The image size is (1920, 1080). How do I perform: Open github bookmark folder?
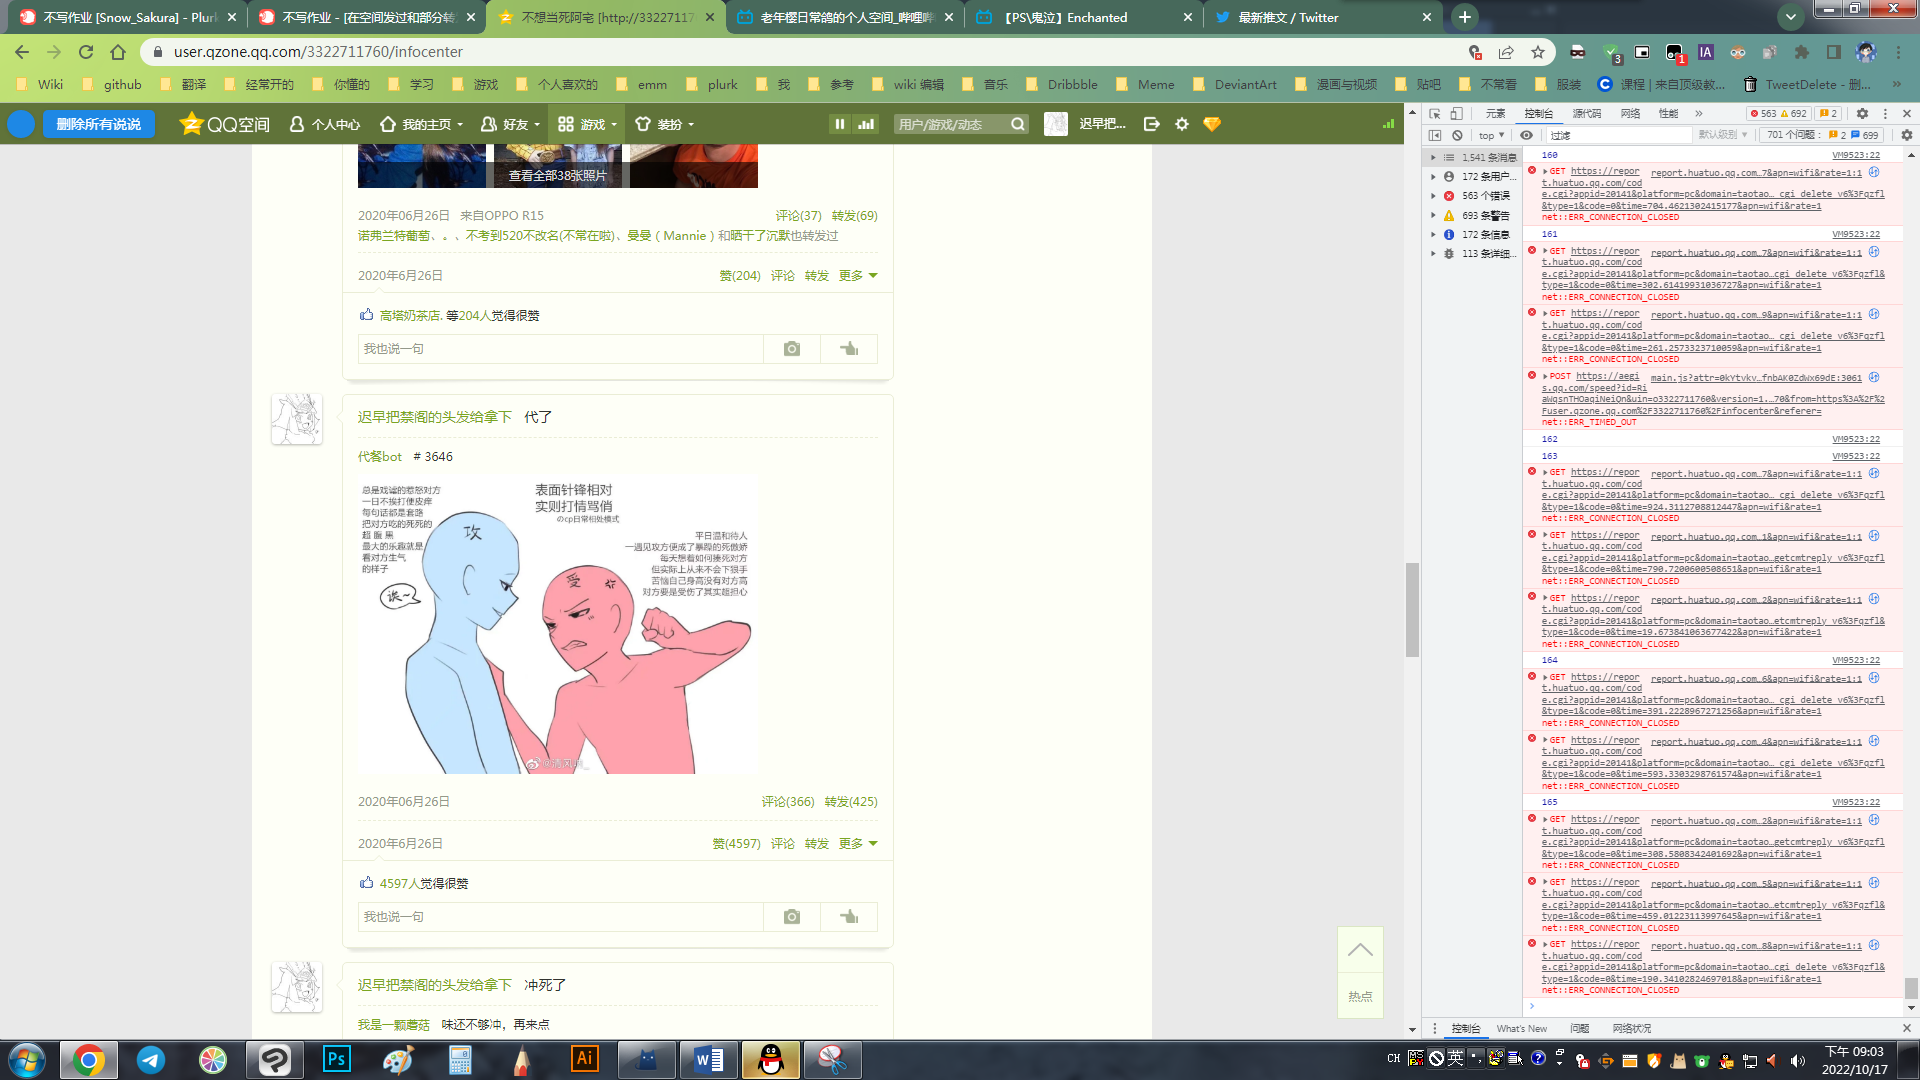coord(111,85)
